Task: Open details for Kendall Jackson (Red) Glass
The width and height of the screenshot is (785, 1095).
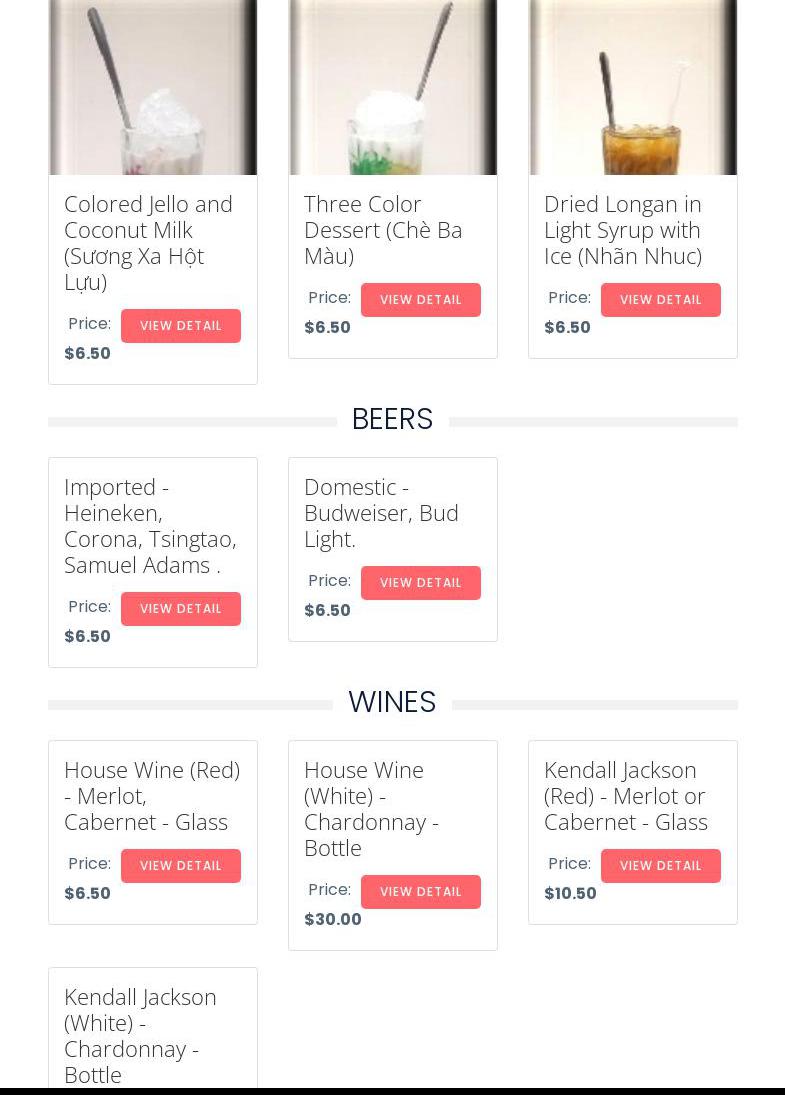Action: 661,866
